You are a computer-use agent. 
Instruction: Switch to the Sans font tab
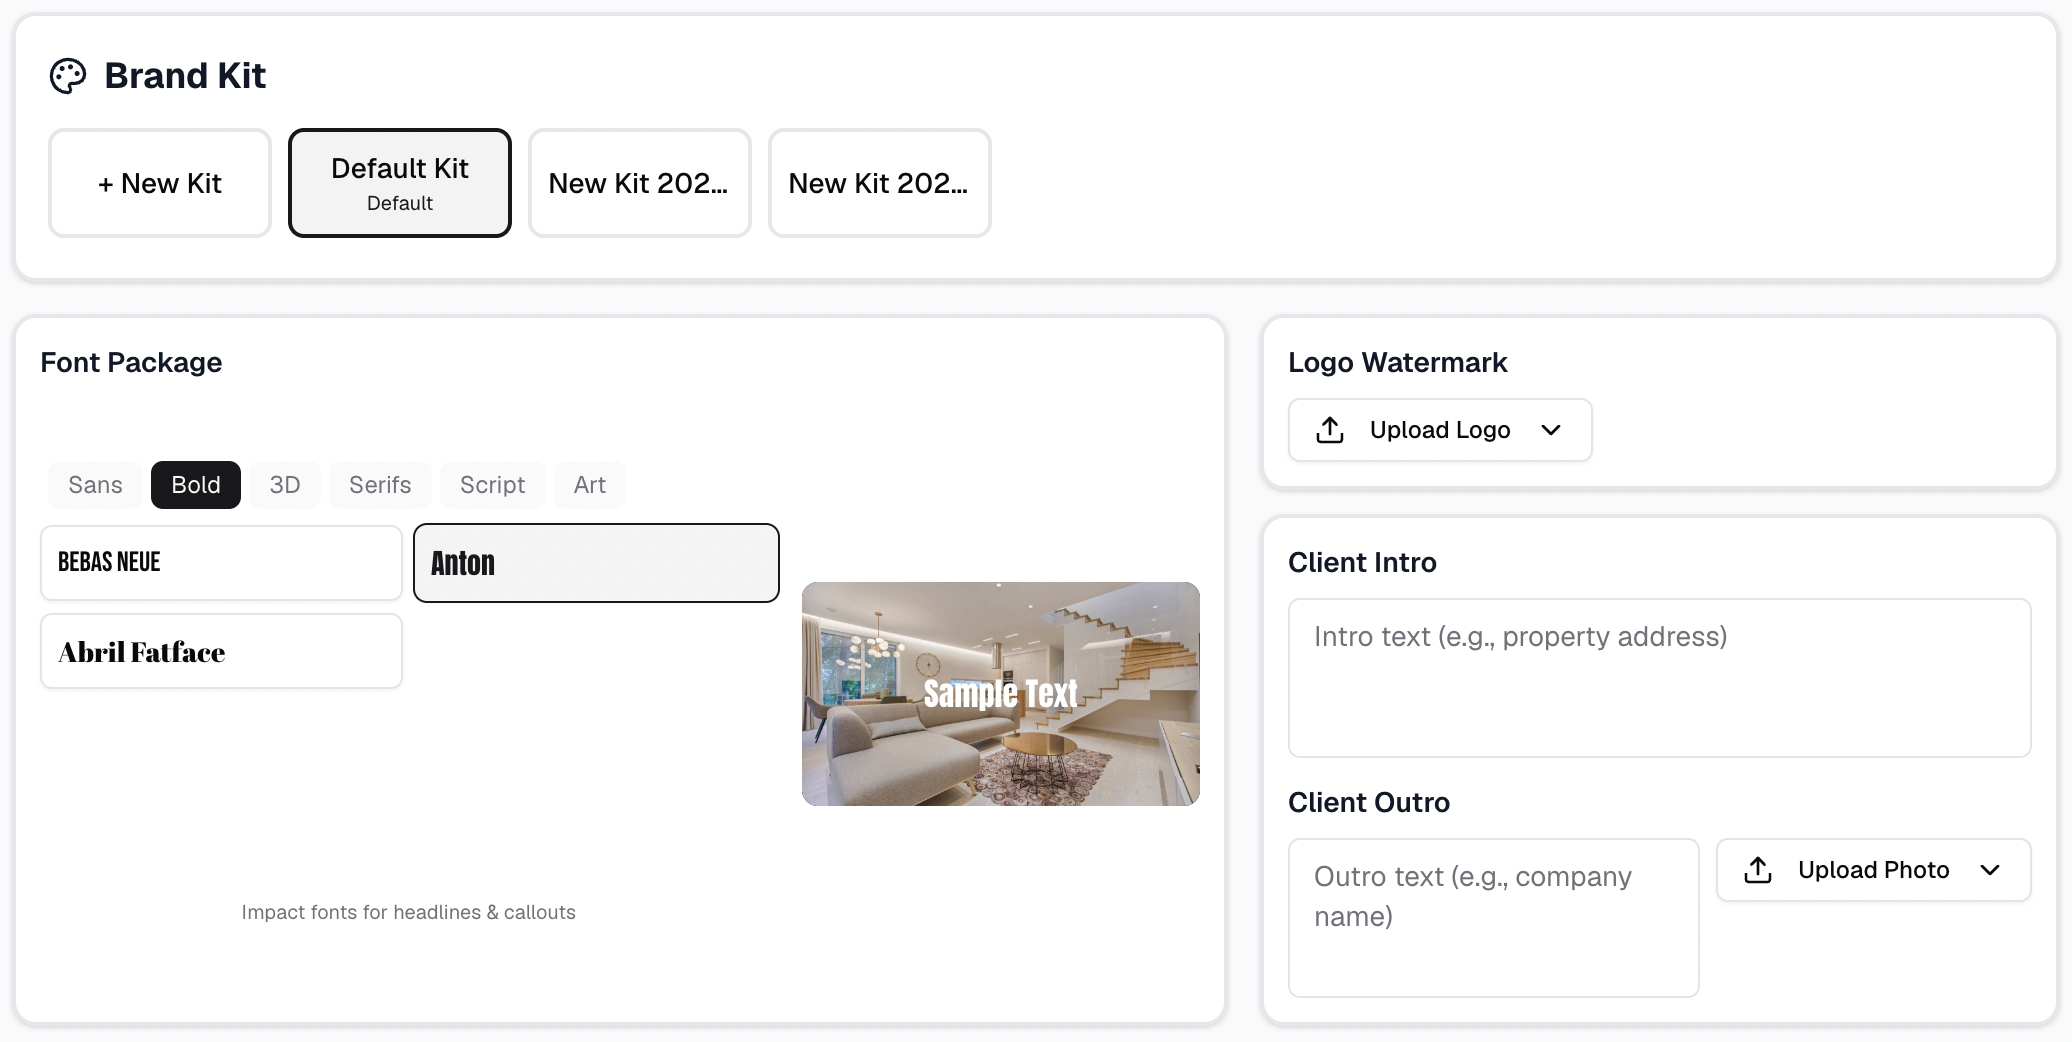tap(95, 485)
